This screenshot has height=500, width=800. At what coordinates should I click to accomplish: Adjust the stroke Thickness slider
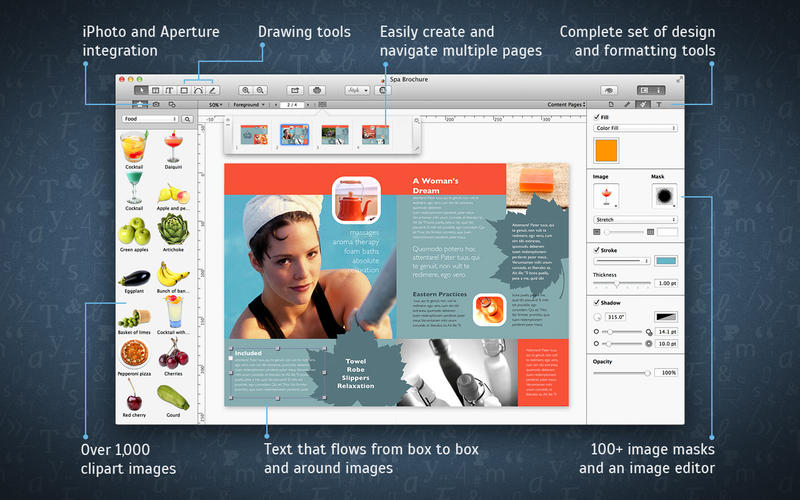[x=622, y=283]
